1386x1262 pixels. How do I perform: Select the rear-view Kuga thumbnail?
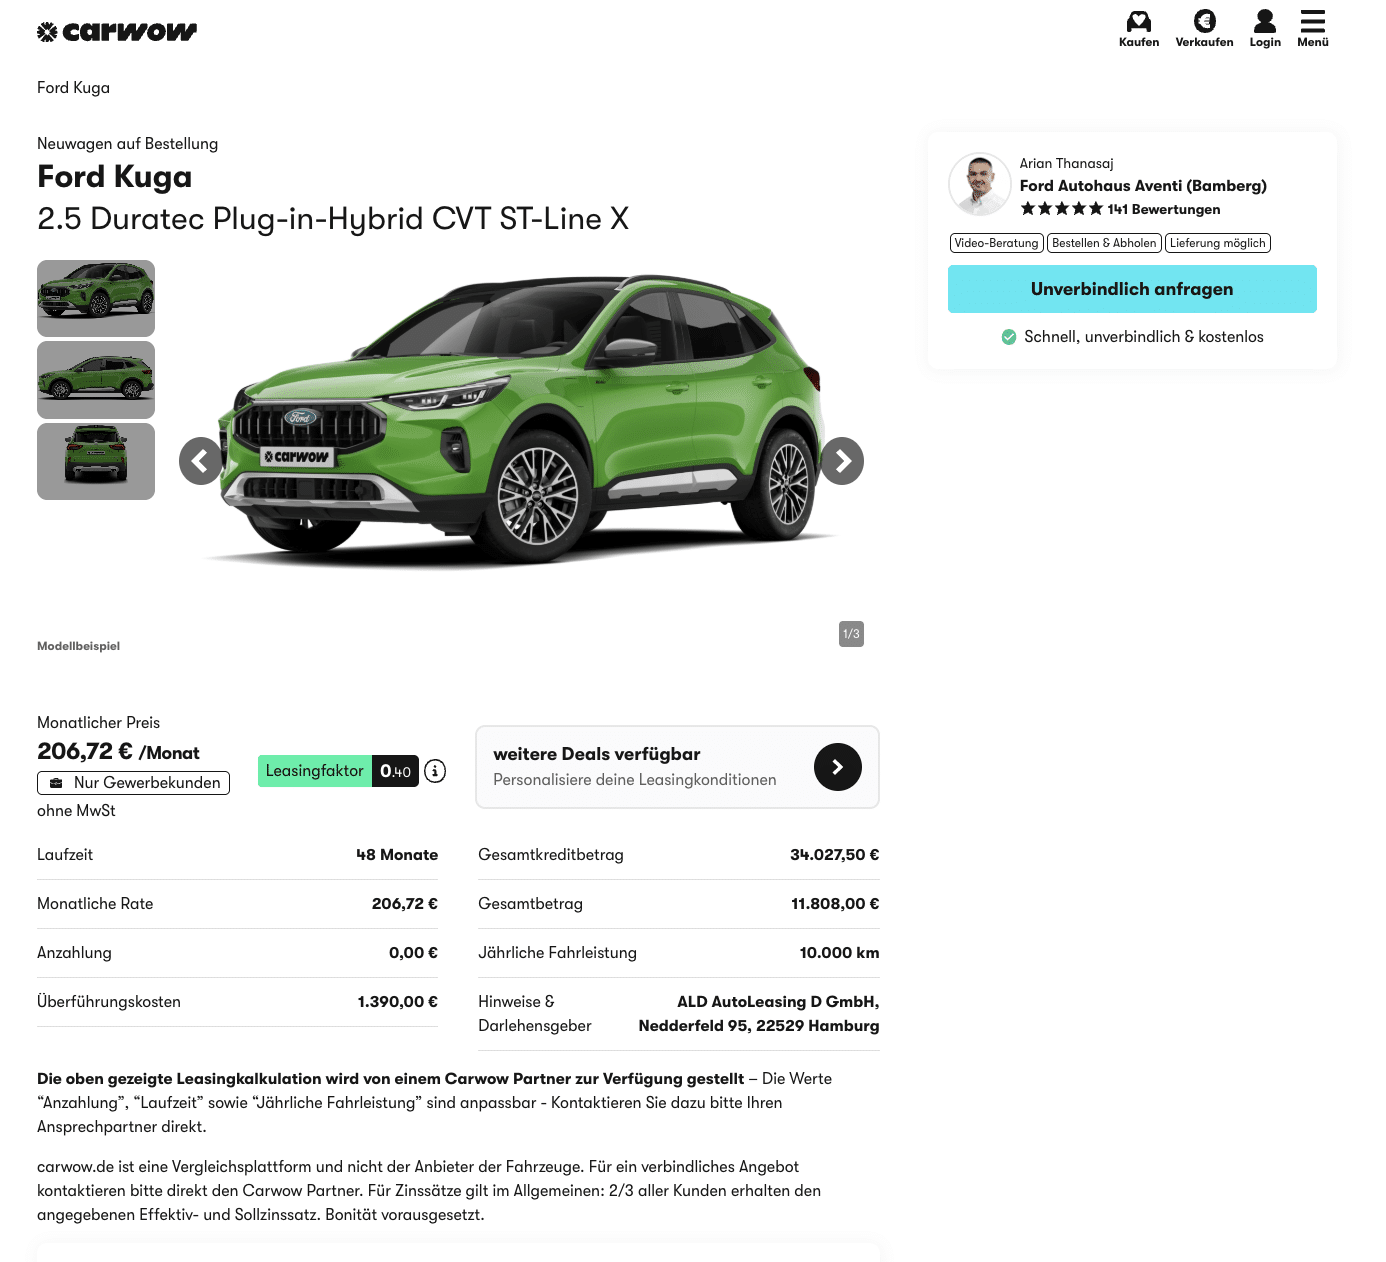pyautogui.click(x=96, y=461)
